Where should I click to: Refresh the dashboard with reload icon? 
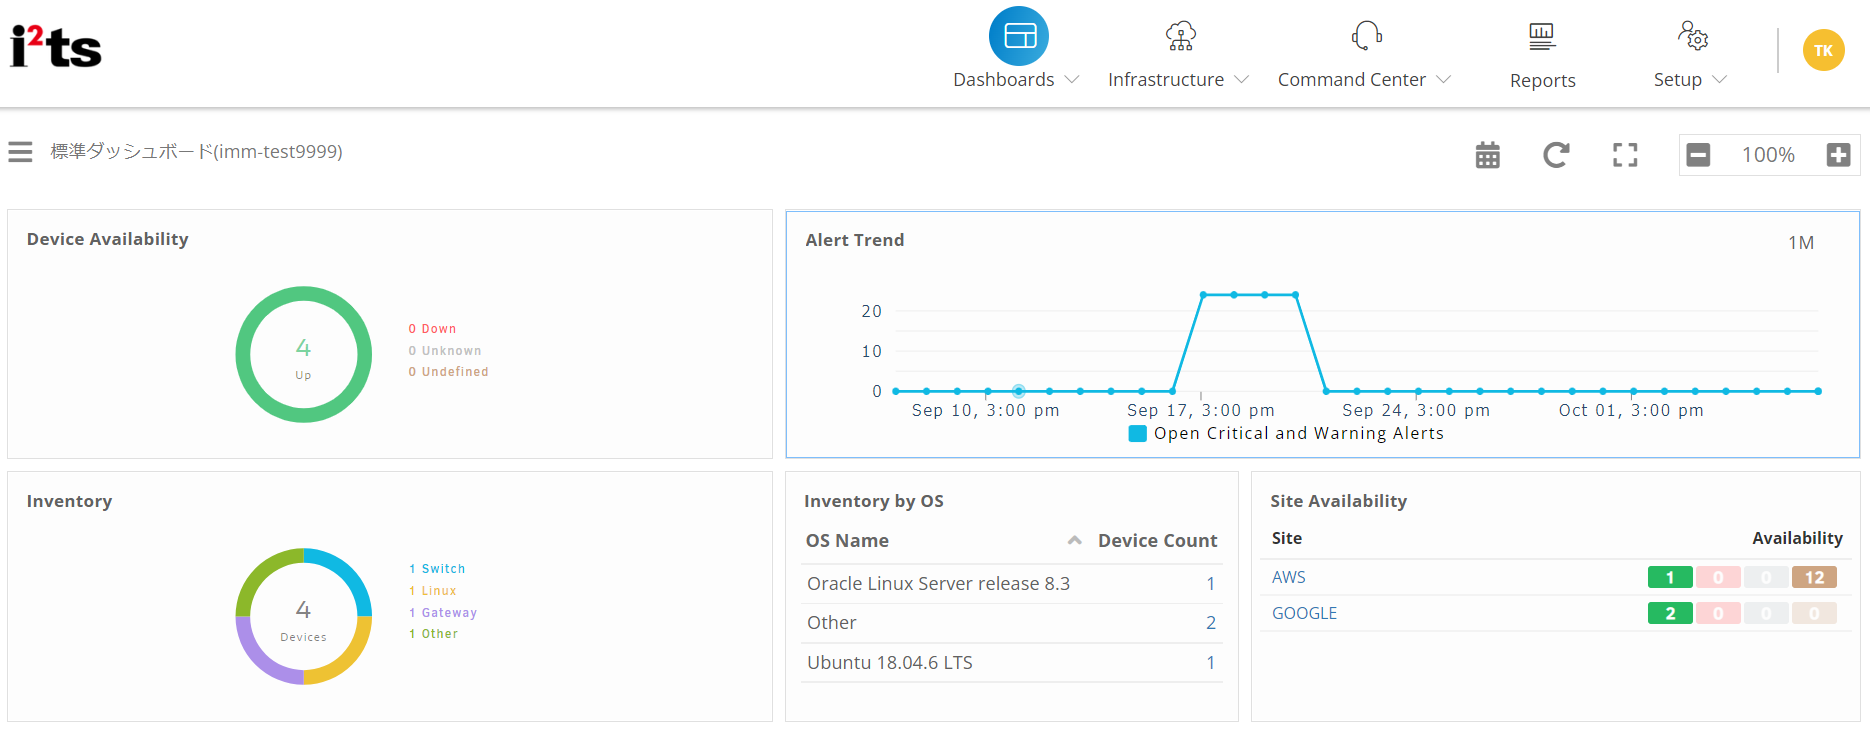1555,155
